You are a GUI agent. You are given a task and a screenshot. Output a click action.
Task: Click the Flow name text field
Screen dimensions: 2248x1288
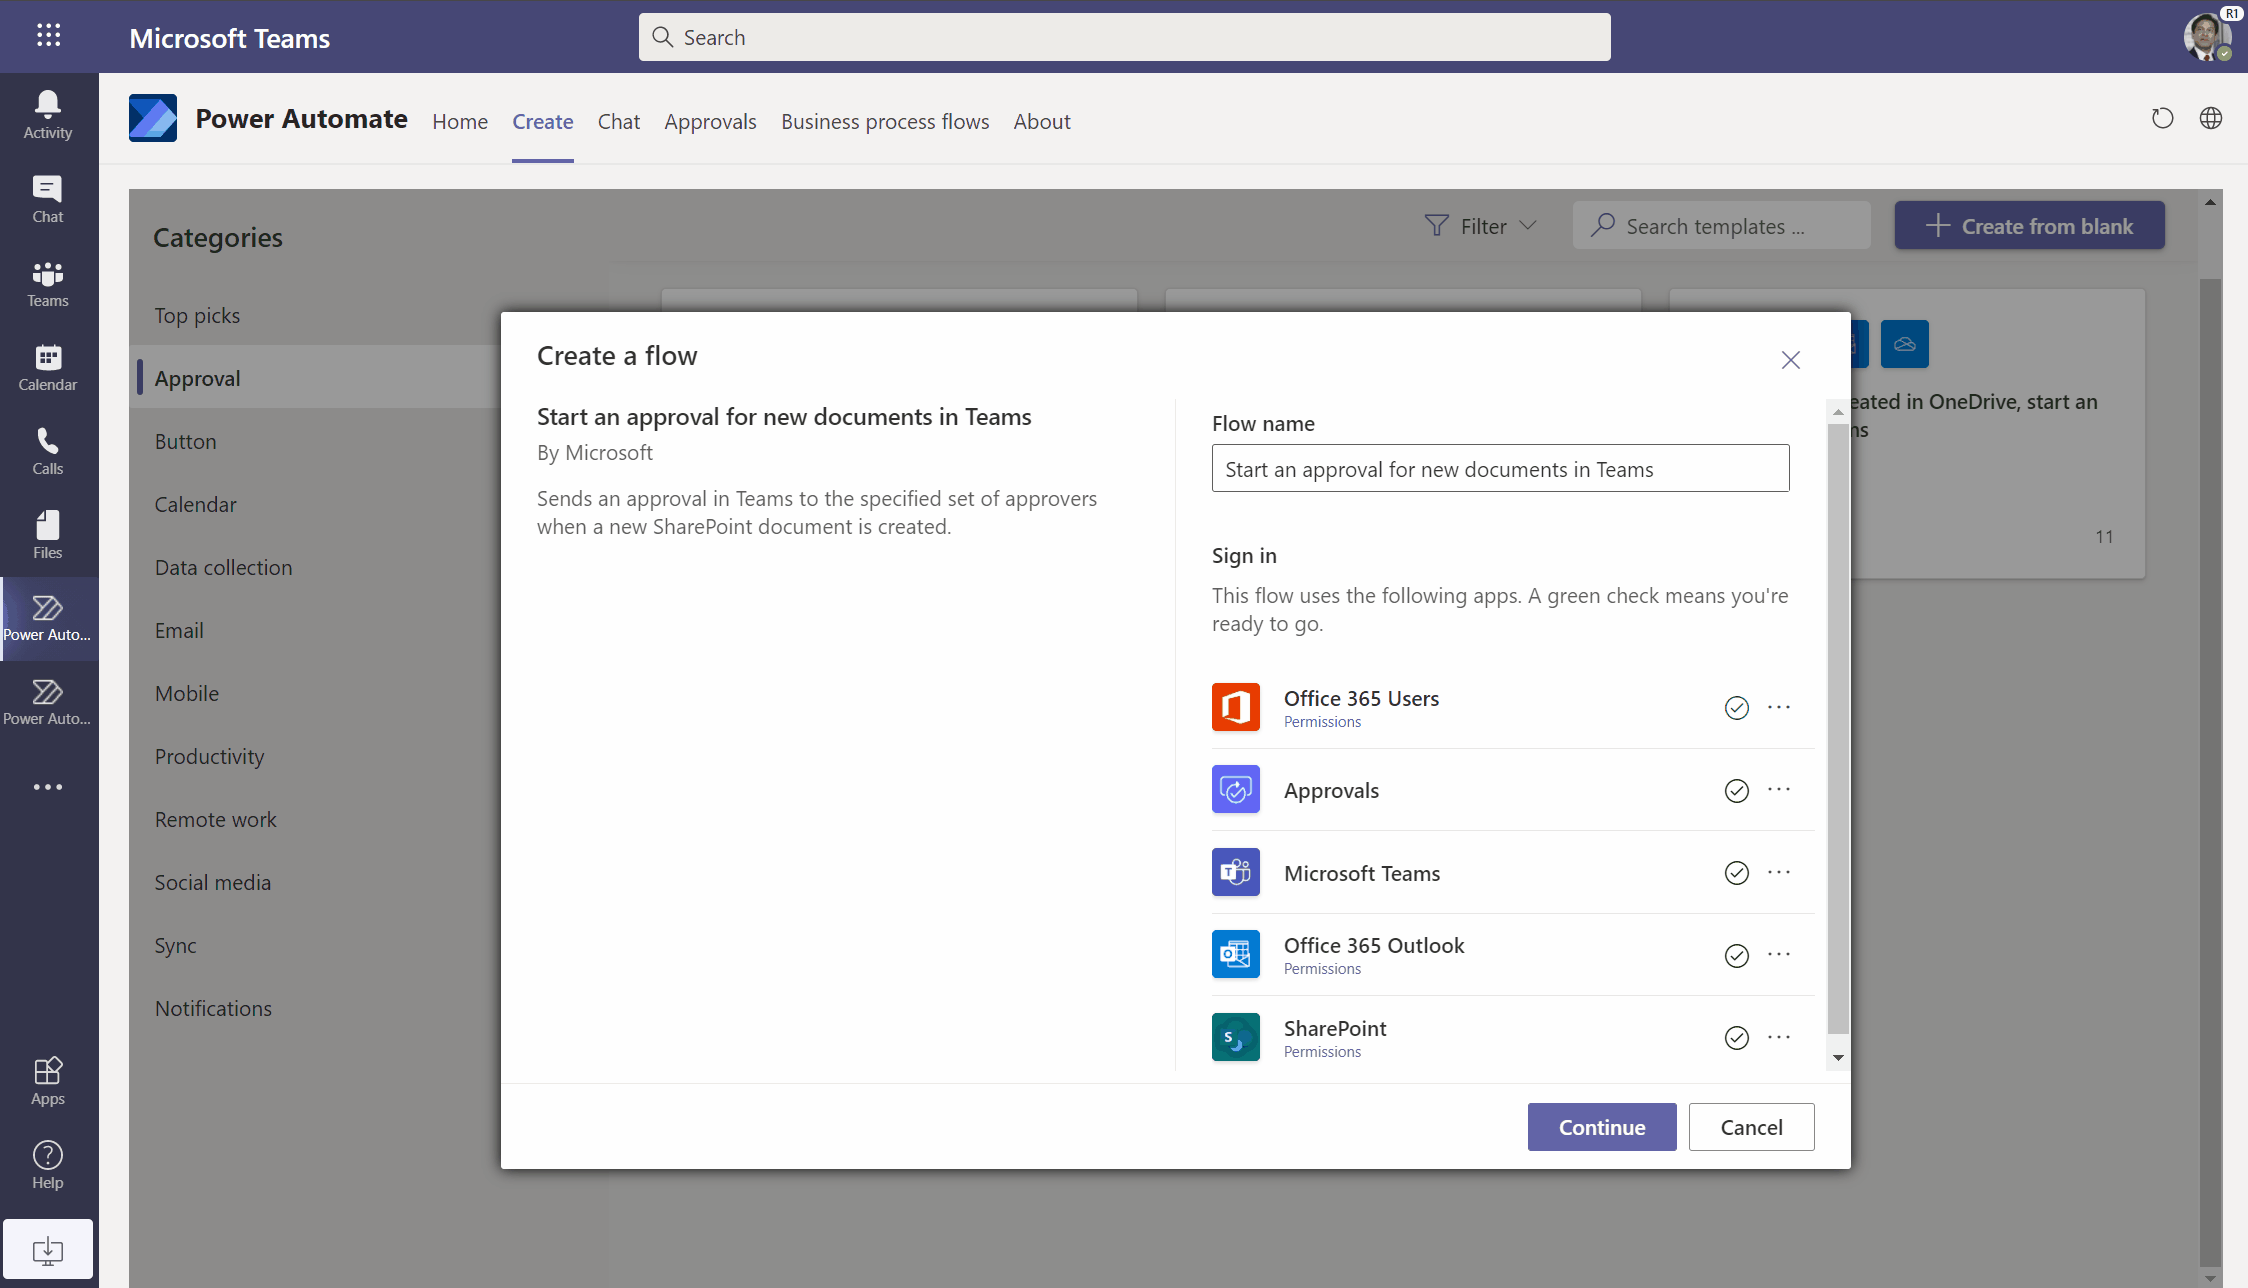click(1499, 469)
